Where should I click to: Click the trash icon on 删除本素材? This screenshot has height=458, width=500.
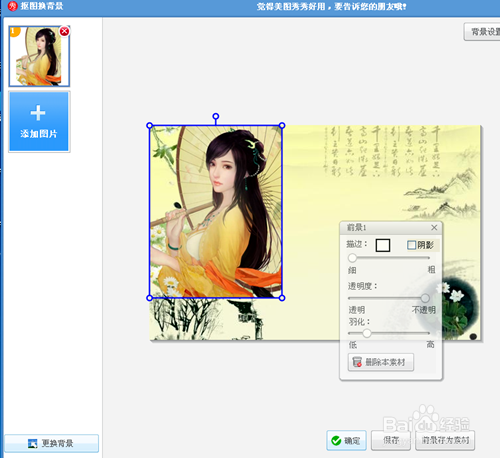(357, 362)
